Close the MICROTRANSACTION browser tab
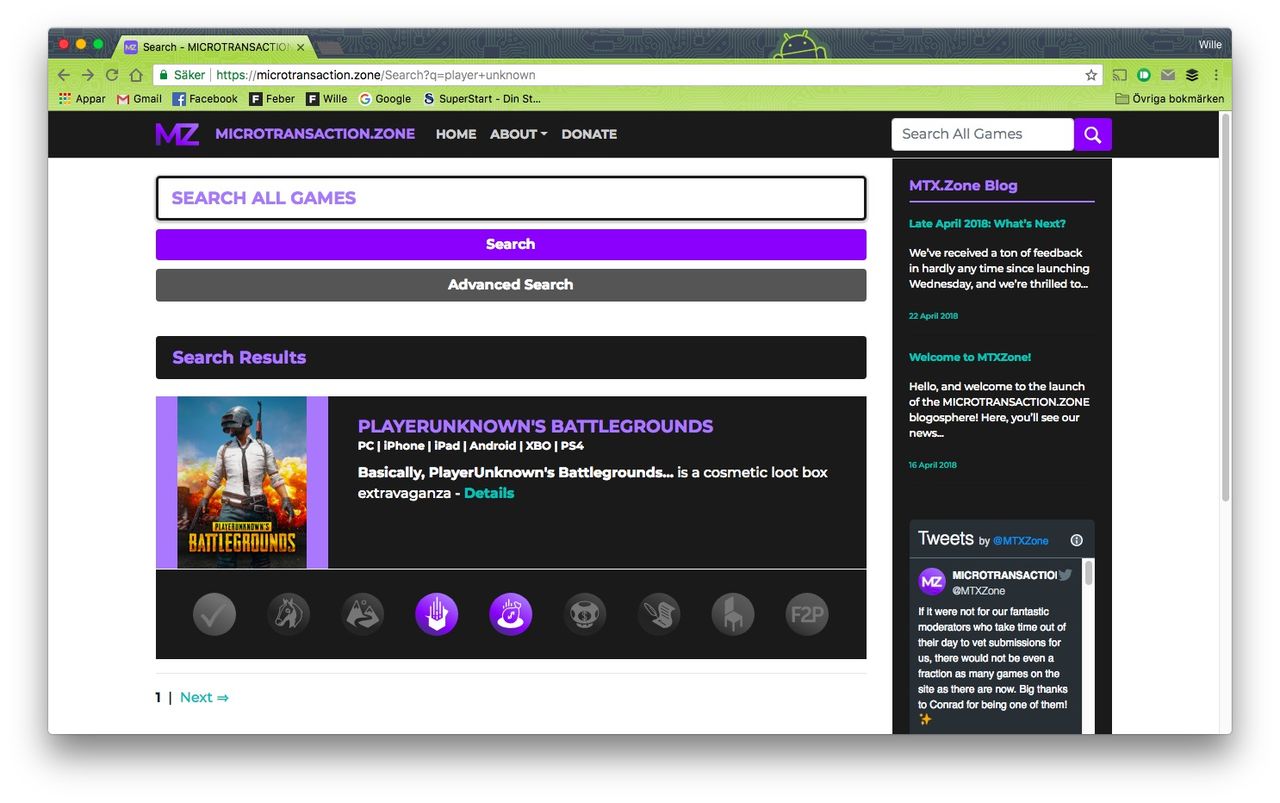 tap(301, 47)
